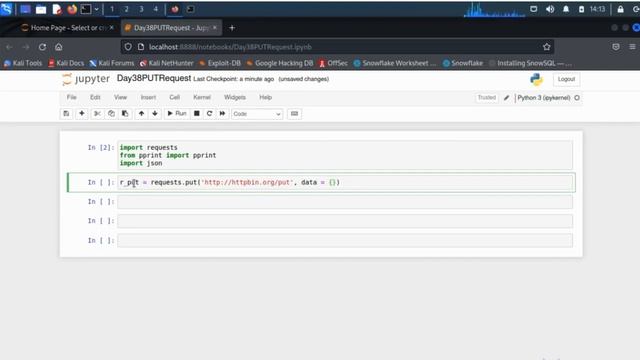This screenshot has height=360, width=640.
Task: Rename notebook via Day38PUTRequest title
Action: click(x=154, y=78)
